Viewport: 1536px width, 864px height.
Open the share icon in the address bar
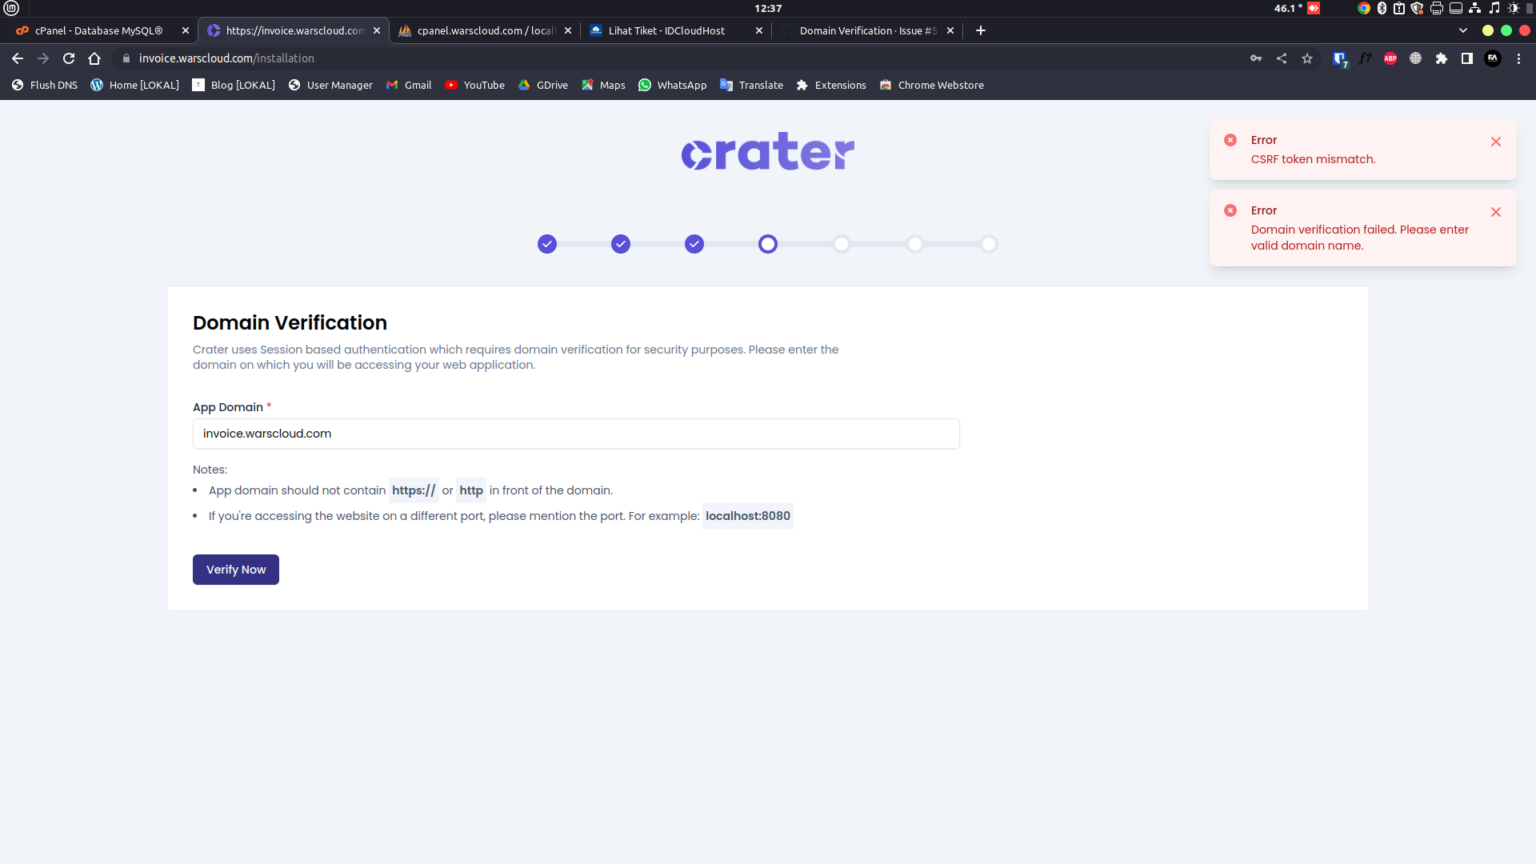point(1281,58)
